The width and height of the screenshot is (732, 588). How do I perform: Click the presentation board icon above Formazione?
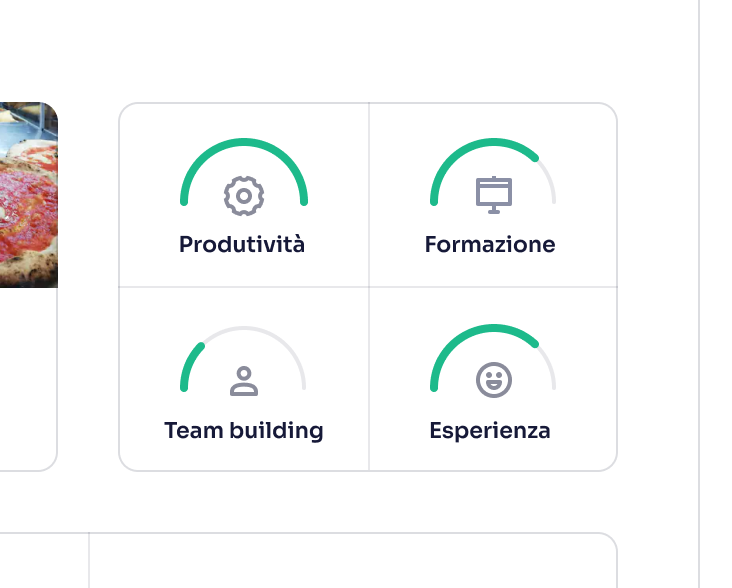(493, 195)
